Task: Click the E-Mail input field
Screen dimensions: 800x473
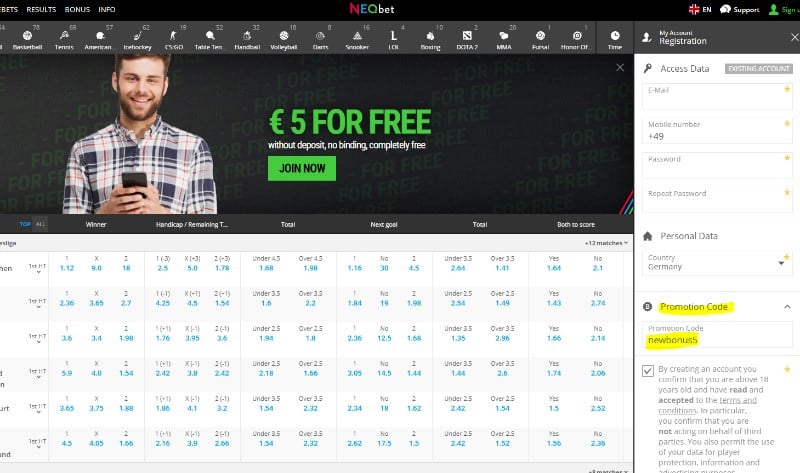Action: click(717, 97)
